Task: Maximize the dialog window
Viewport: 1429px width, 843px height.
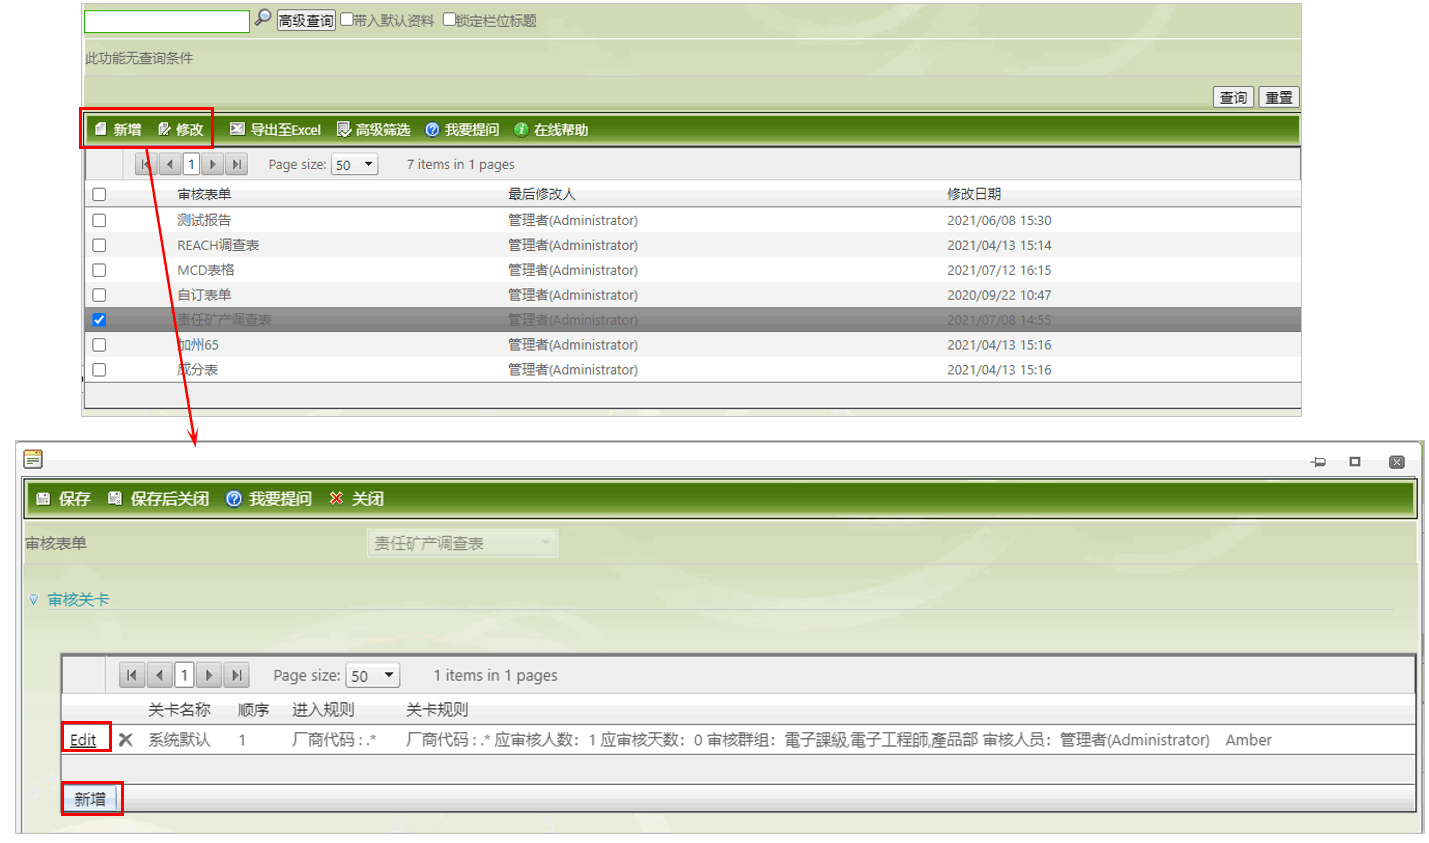Action: (1355, 462)
